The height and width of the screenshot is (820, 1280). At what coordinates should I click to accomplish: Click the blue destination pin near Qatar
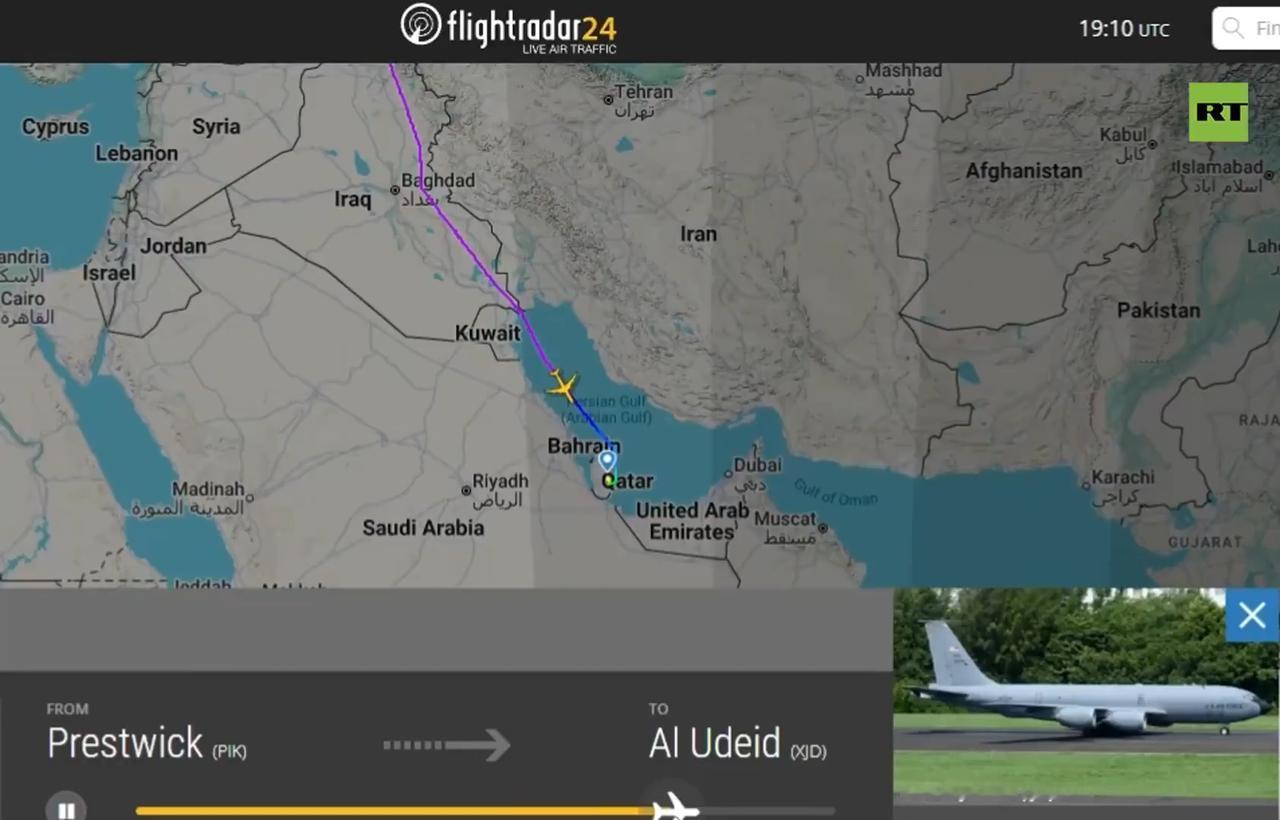607,461
